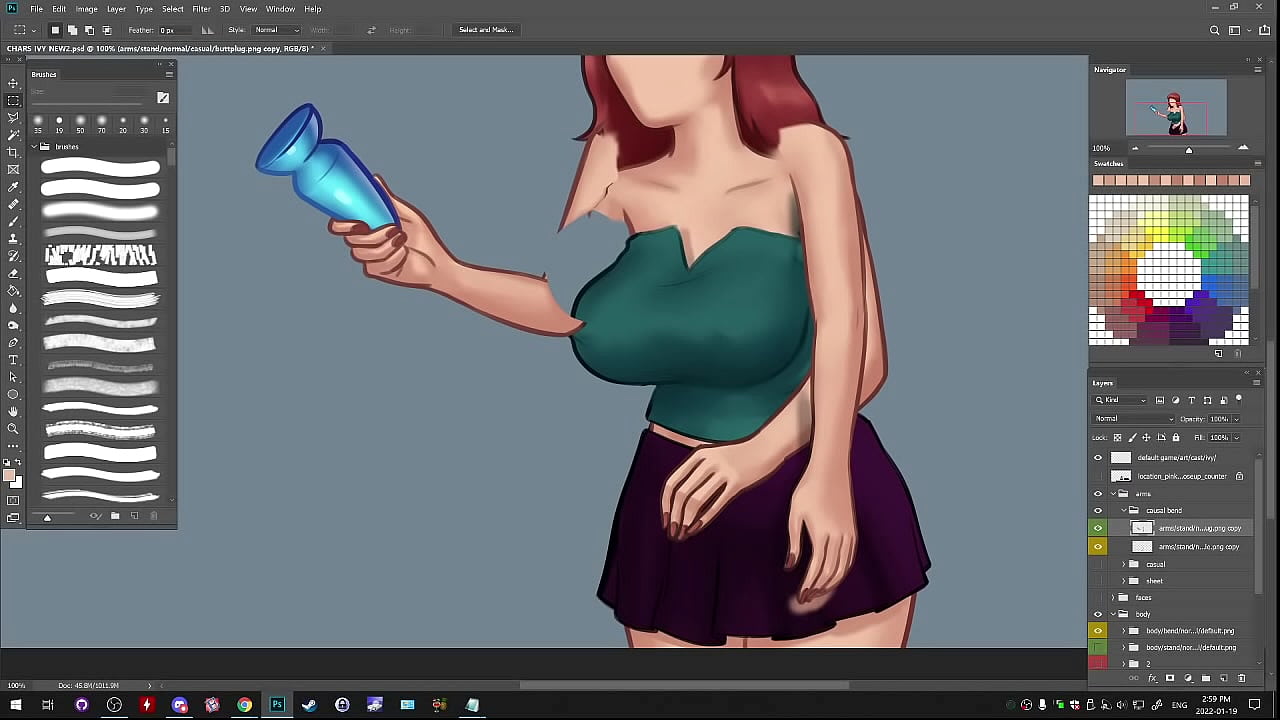Choose the Eraser tool
Screen dimensions: 1280x720
coord(13,273)
